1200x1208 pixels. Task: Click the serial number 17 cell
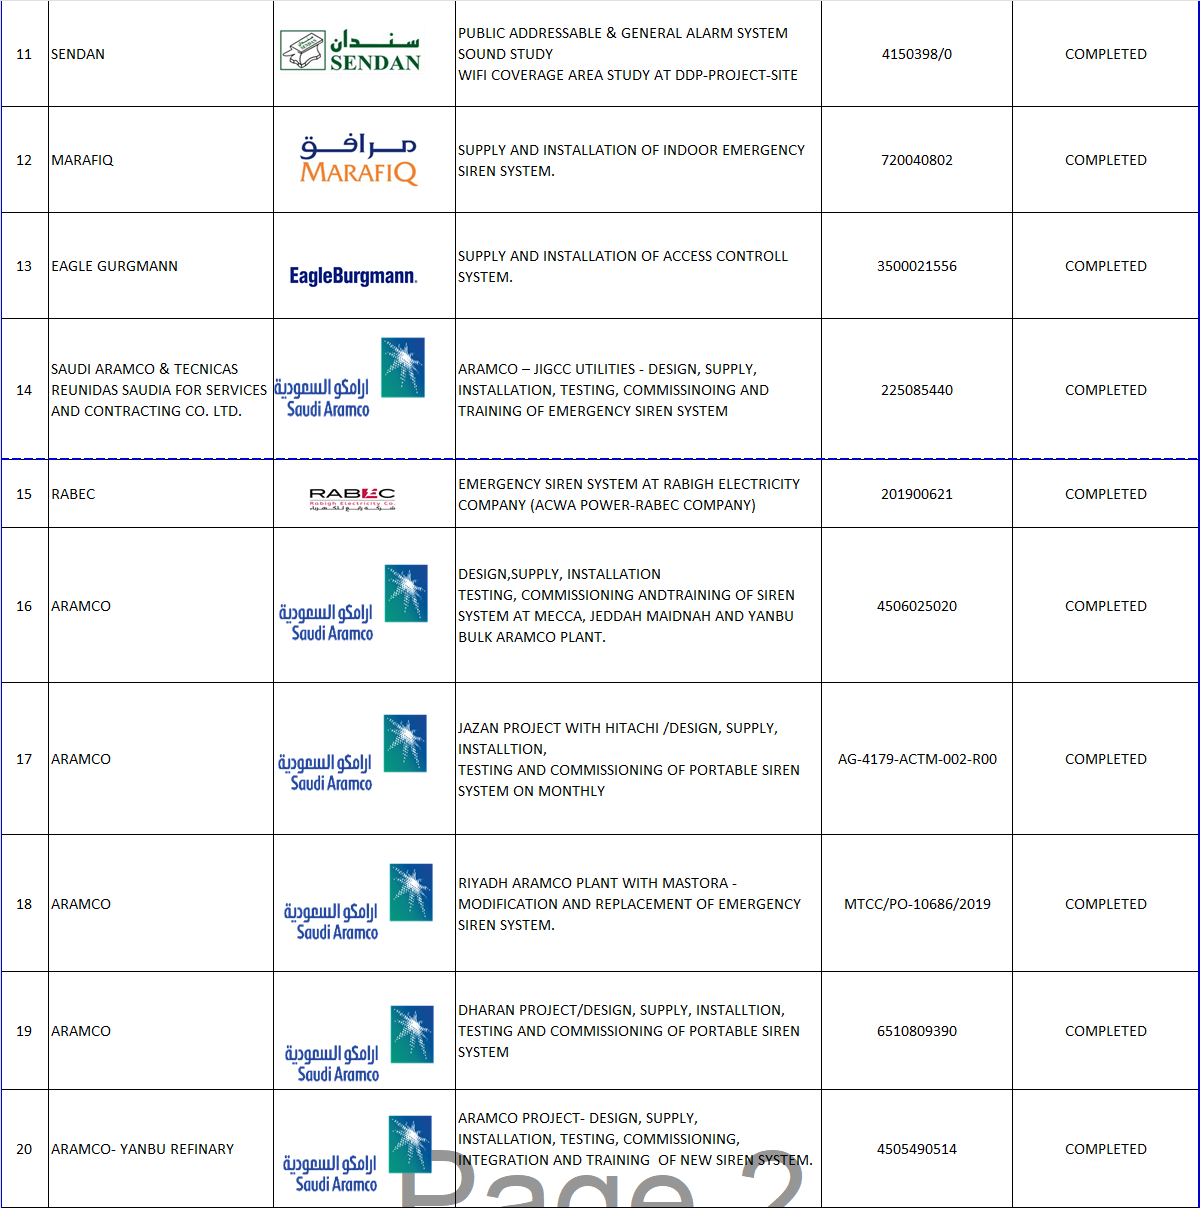click(24, 759)
